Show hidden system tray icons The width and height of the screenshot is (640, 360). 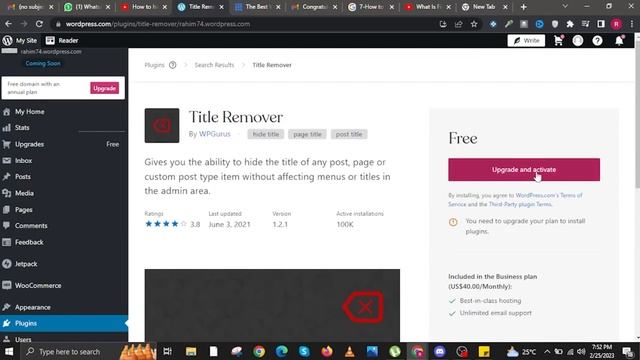[x=547, y=351]
